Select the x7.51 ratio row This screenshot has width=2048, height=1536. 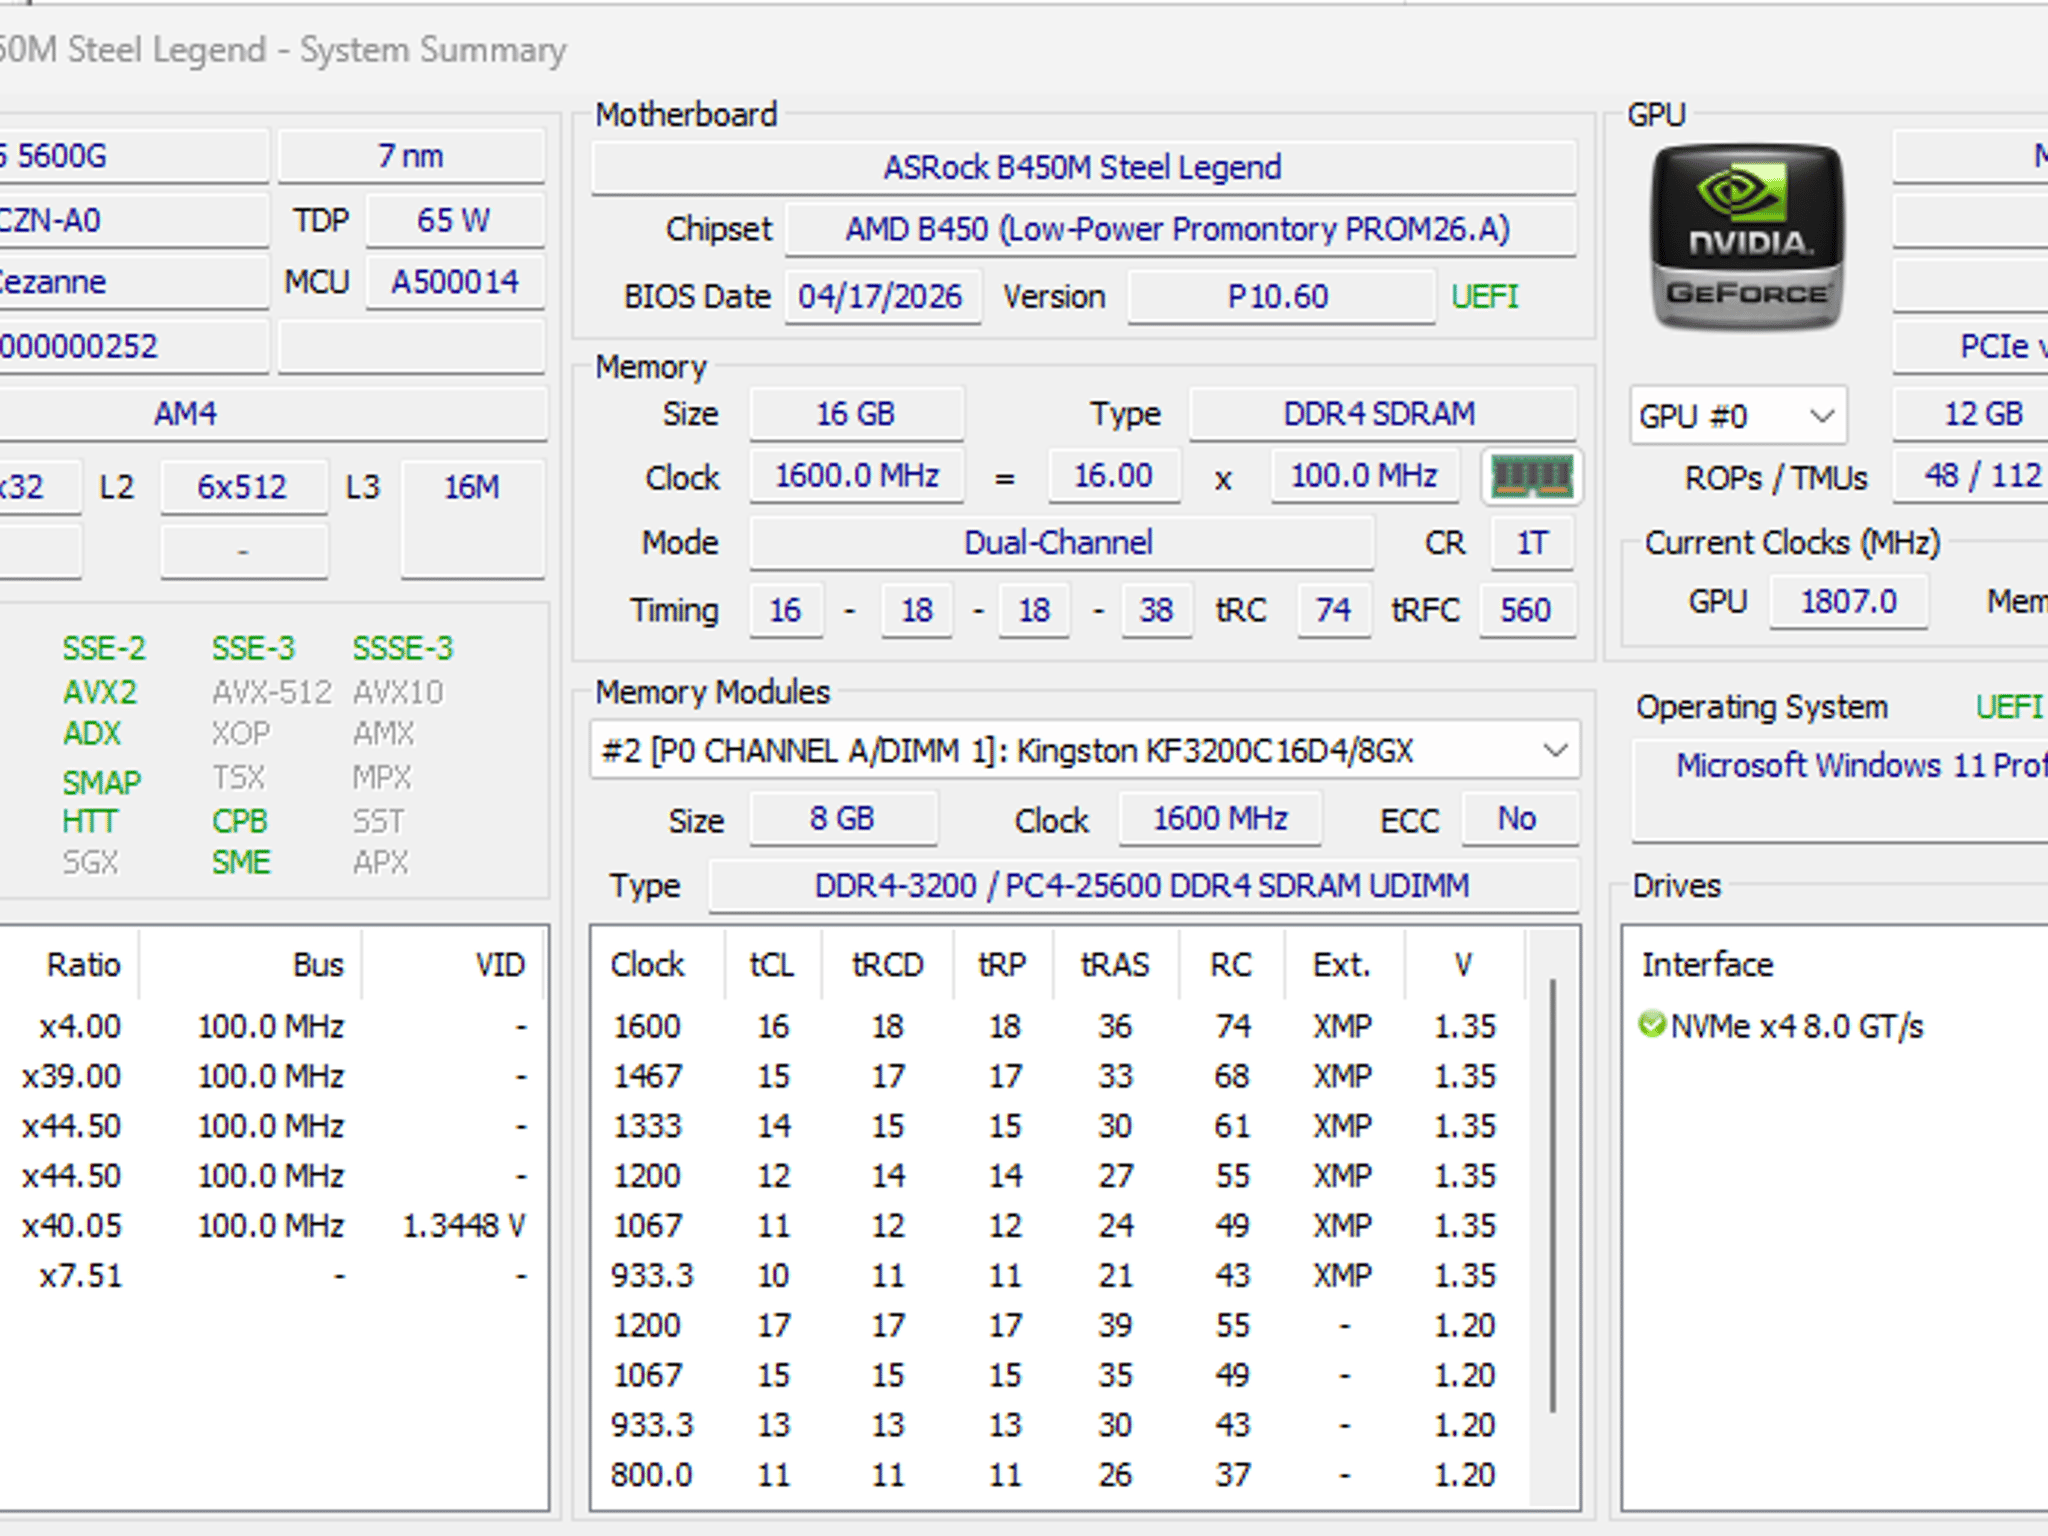272,1275
